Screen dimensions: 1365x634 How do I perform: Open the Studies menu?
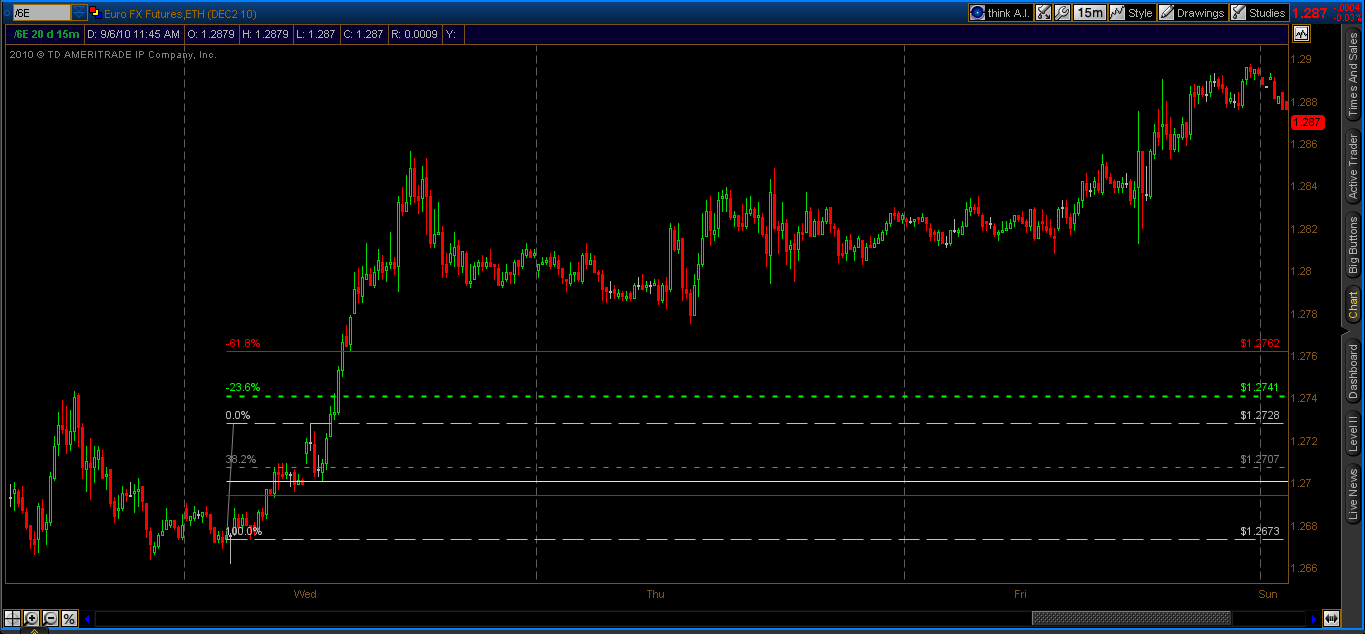coord(1259,13)
